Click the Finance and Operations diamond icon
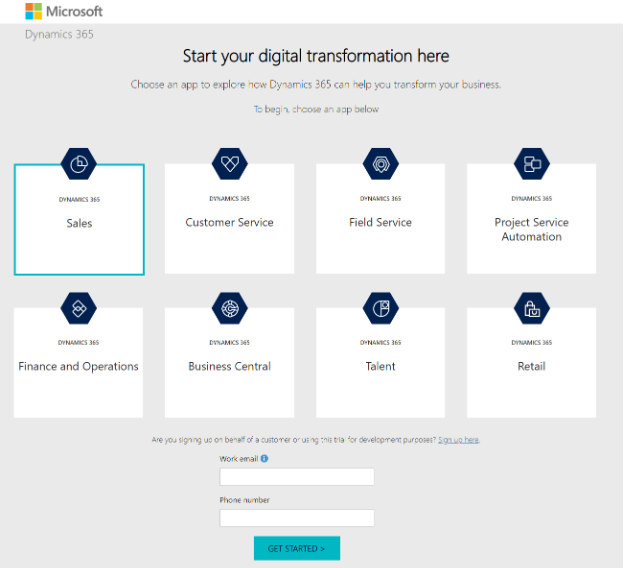Screen dimensions: 639x568 [79, 308]
